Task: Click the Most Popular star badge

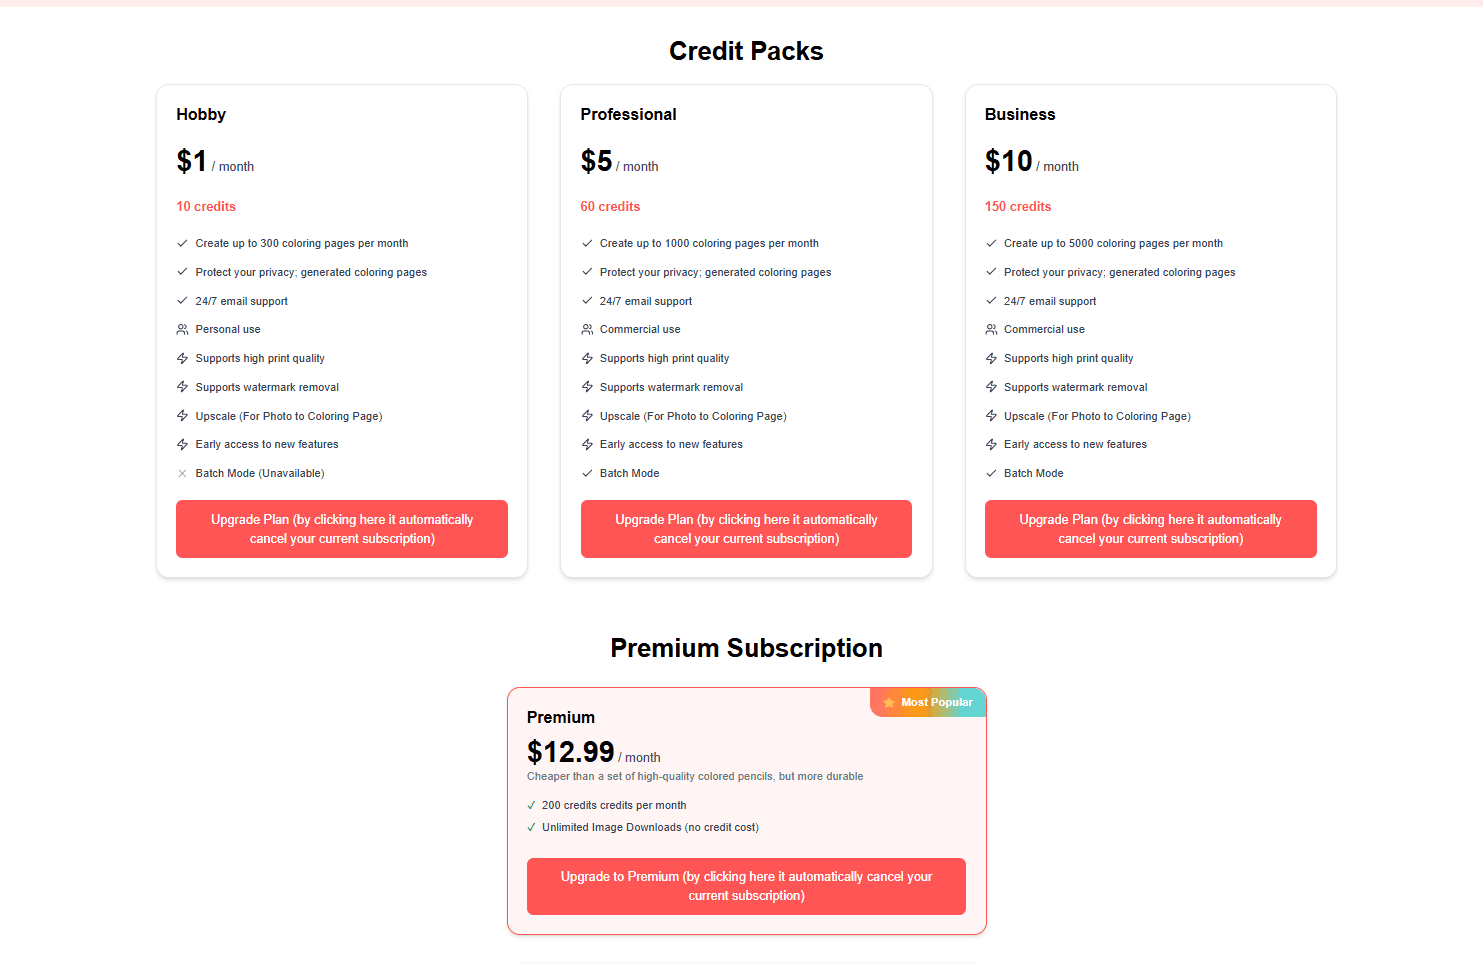Action: 928,702
